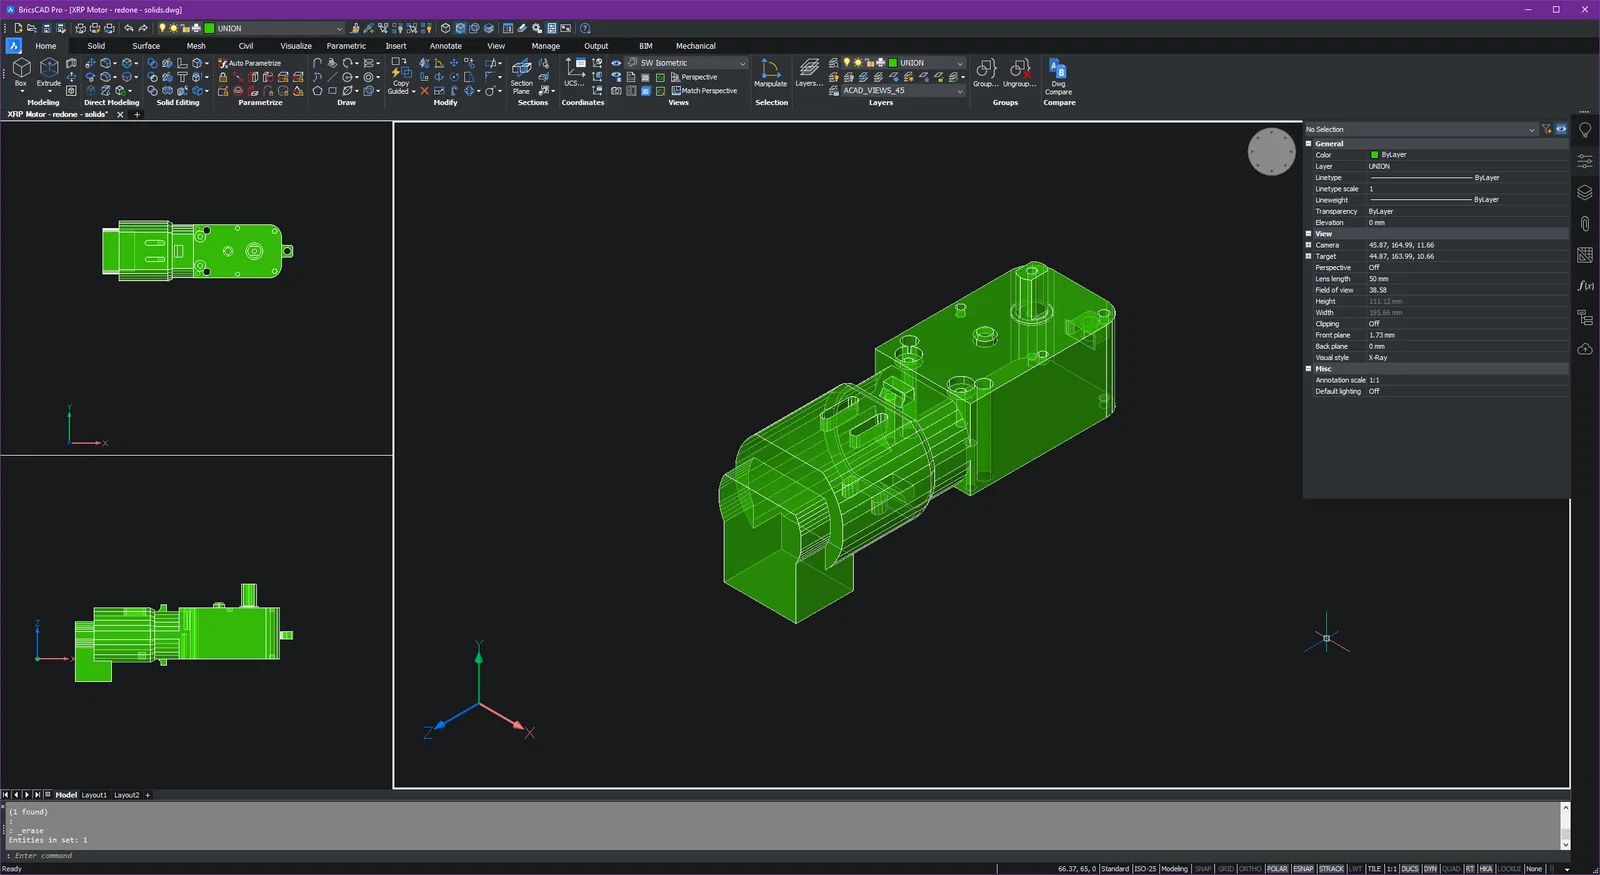Open the Section Plane tool

tap(522, 76)
